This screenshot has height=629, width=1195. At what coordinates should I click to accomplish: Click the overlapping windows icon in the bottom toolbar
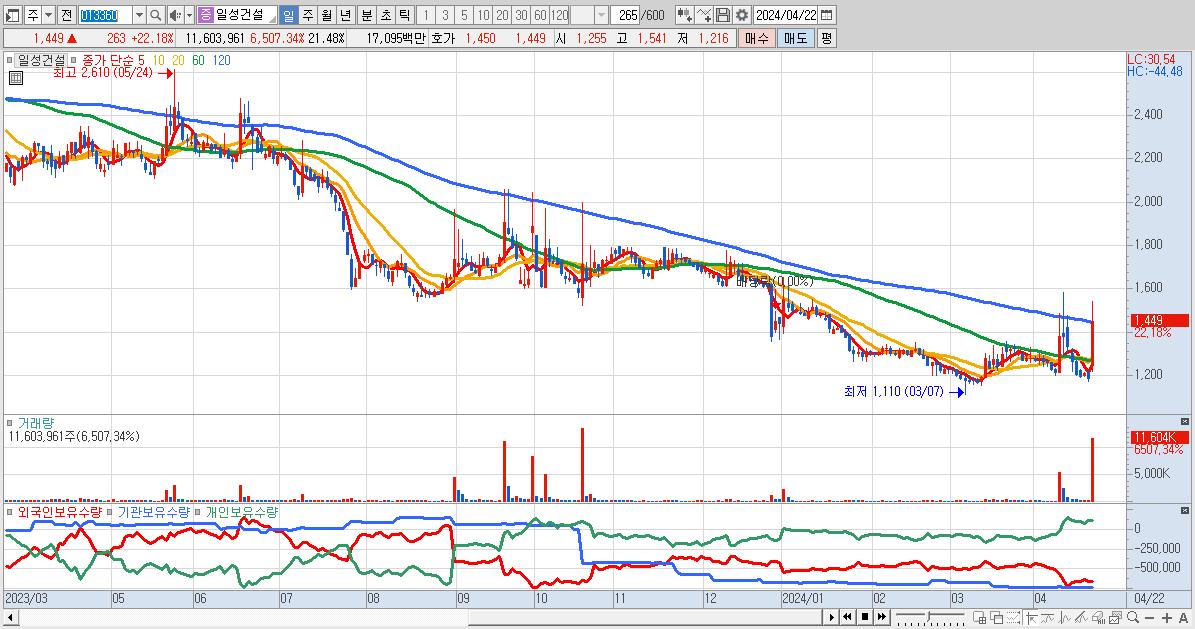(x=996, y=617)
